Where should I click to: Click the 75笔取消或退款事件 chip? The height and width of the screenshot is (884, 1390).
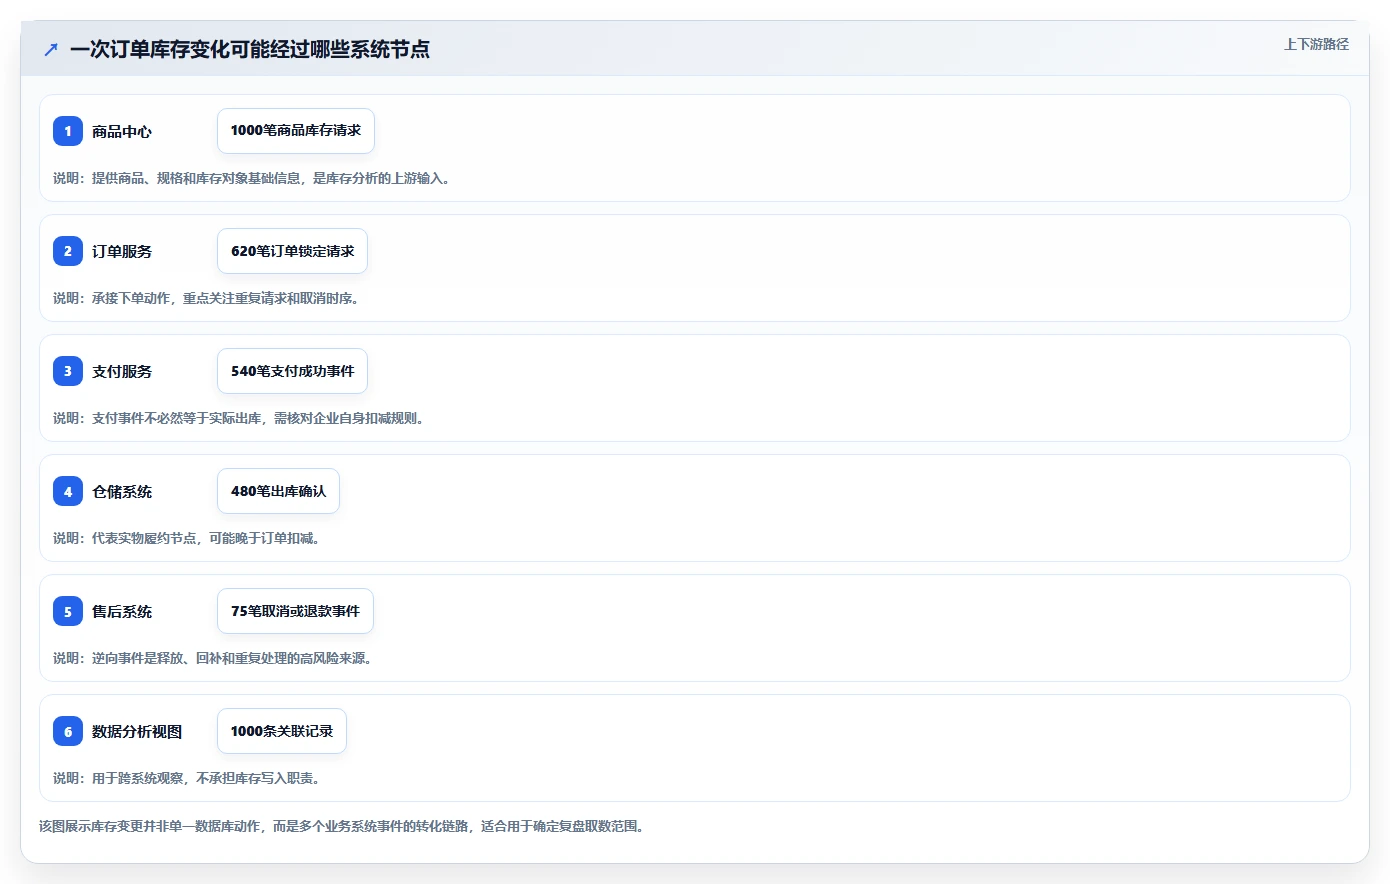[x=295, y=611]
